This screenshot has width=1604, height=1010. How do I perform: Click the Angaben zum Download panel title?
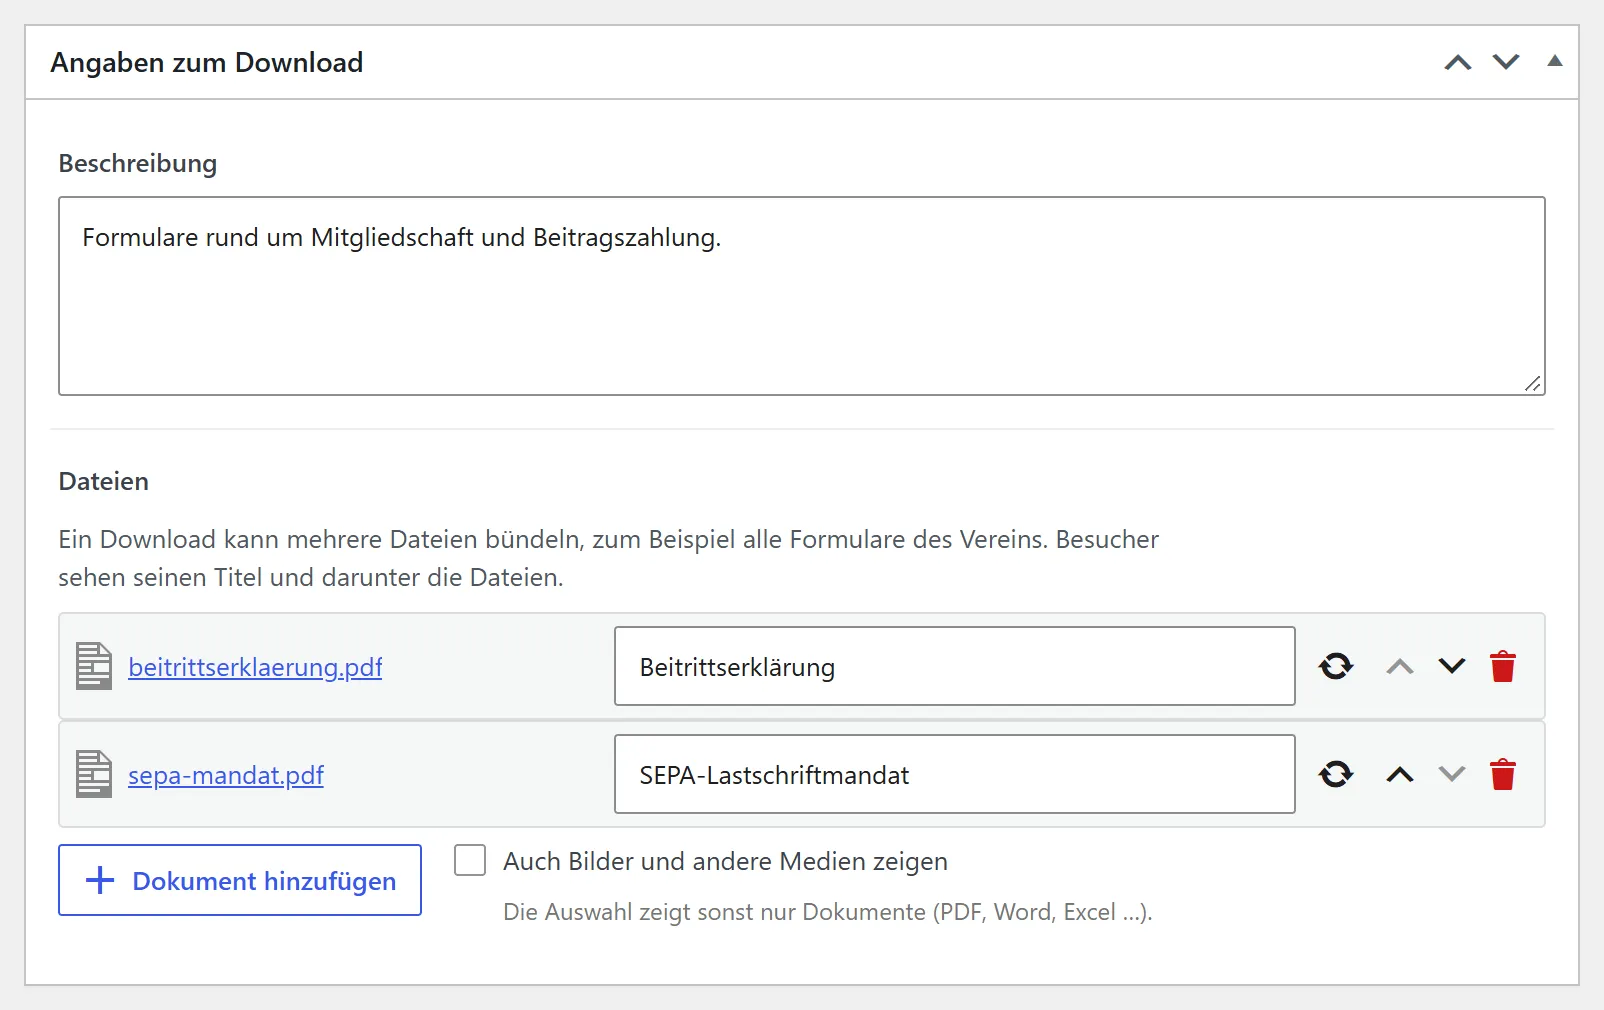tap(207, 63)
